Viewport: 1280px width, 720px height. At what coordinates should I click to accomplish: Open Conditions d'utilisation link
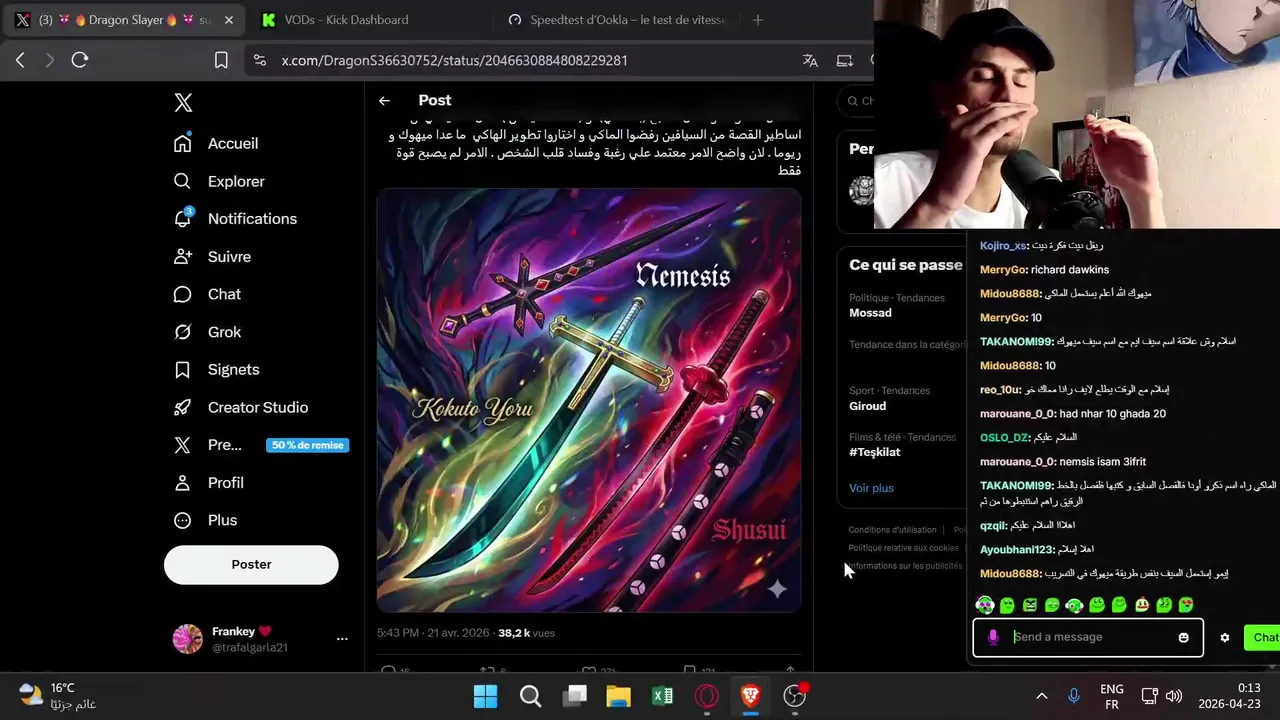pos(893,530)
